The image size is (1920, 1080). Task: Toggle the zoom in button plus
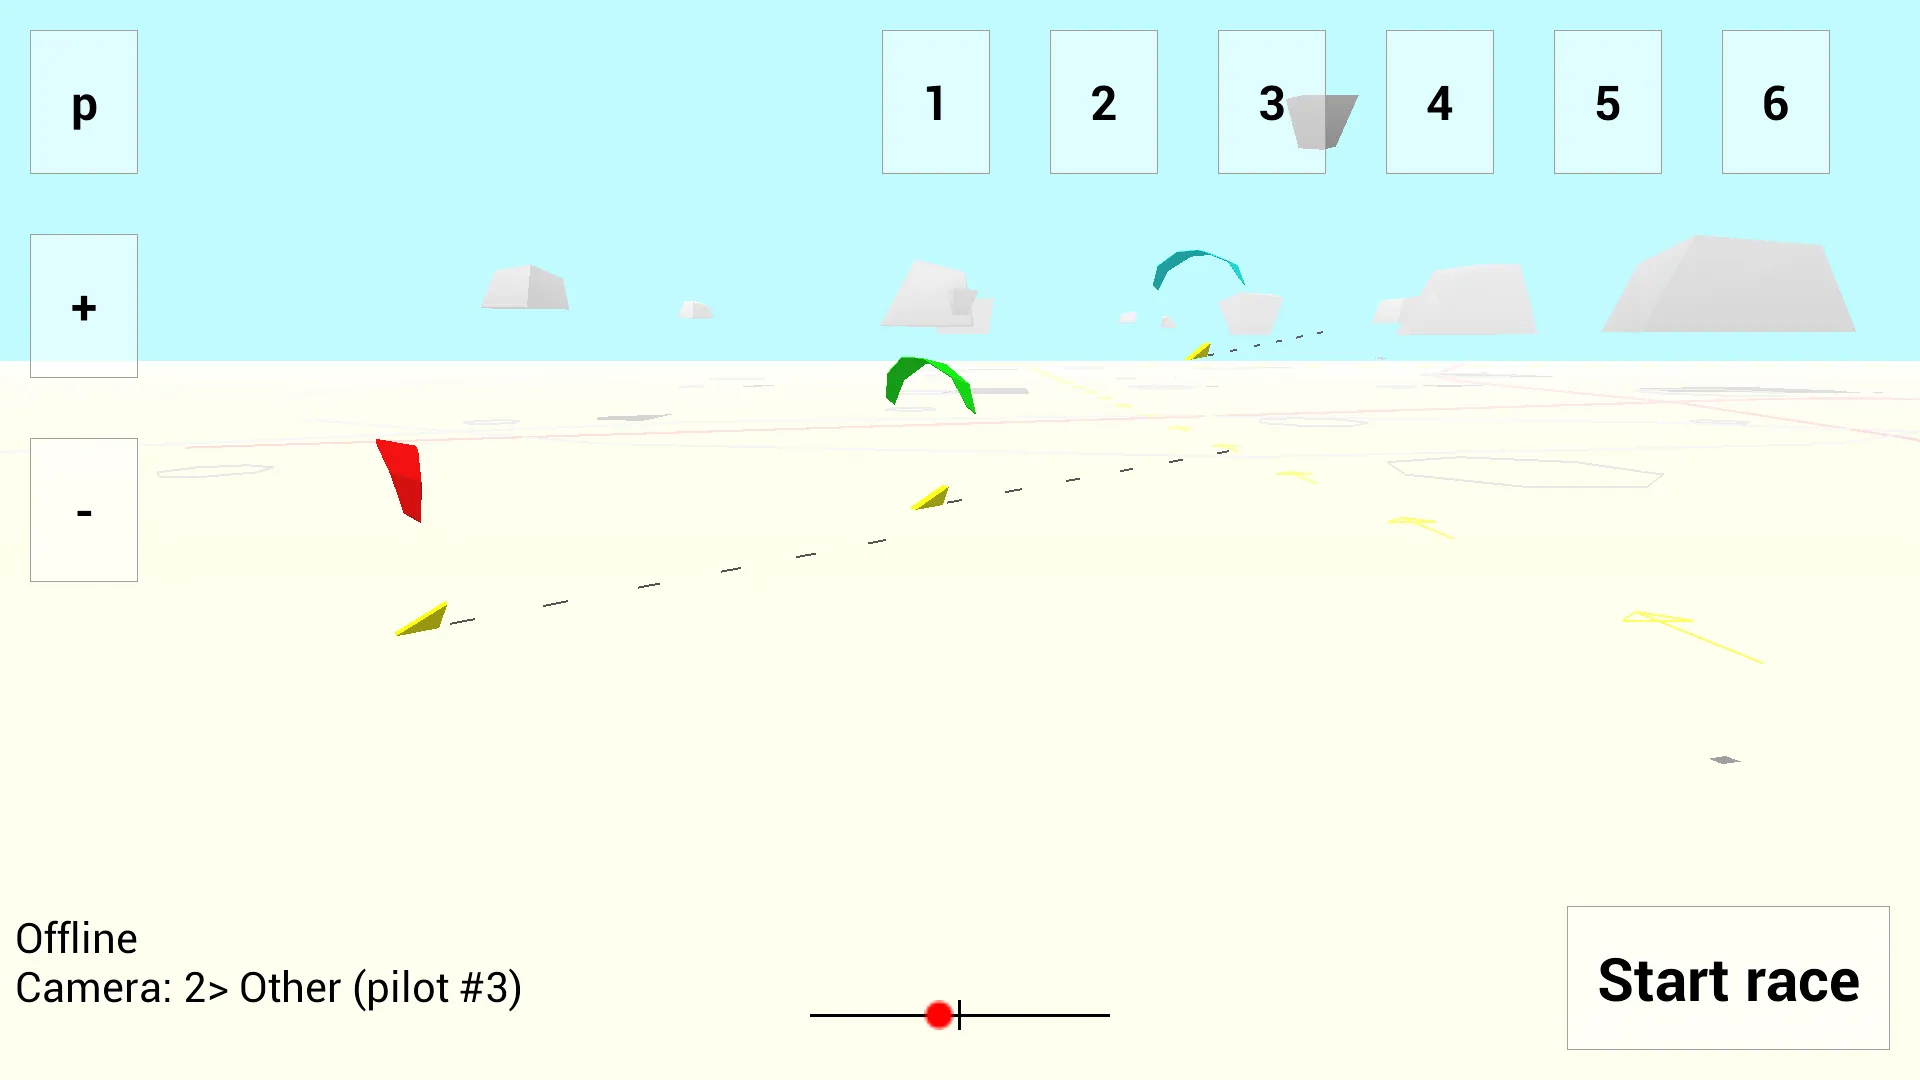tap(83, 306)
